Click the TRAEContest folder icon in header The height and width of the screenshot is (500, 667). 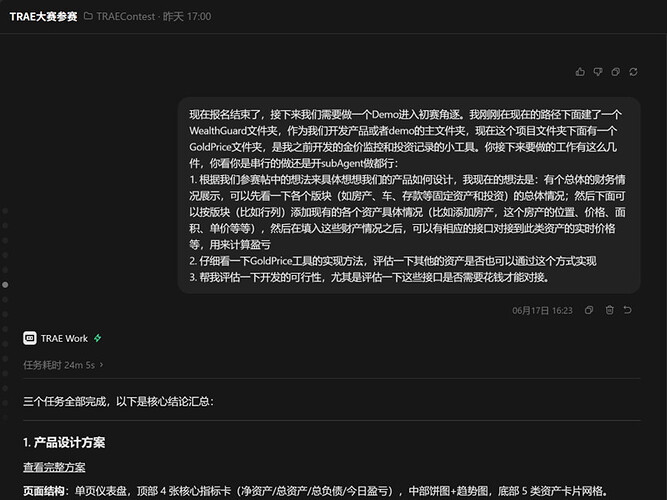pyautogui.click(x=88, y=16)
